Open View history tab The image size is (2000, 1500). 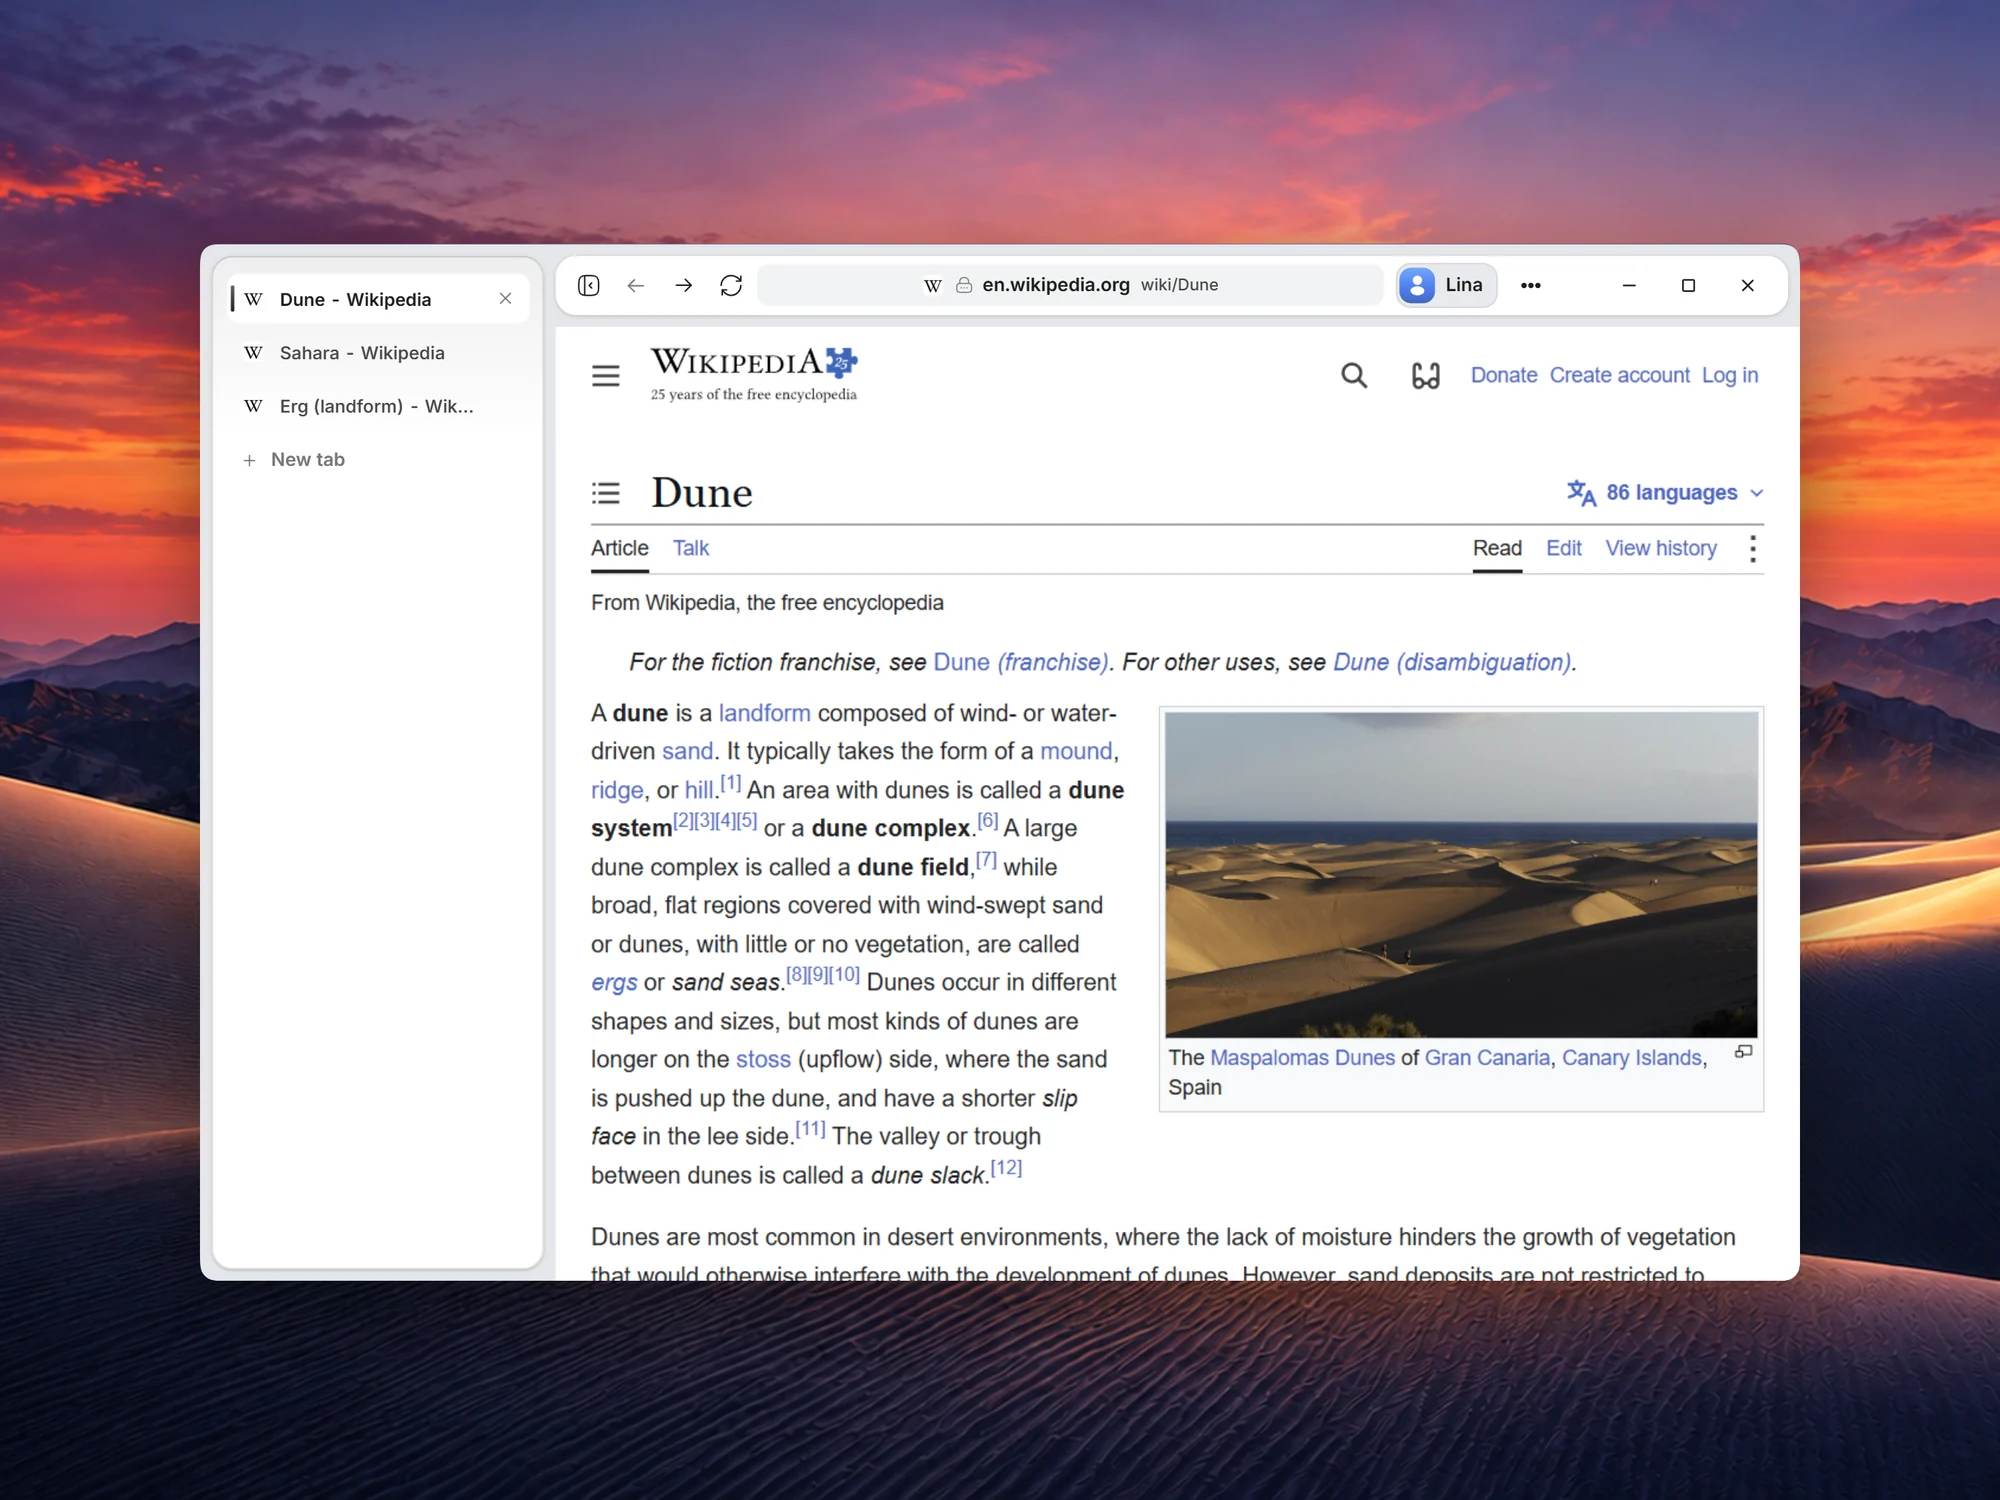(1661, 548)
